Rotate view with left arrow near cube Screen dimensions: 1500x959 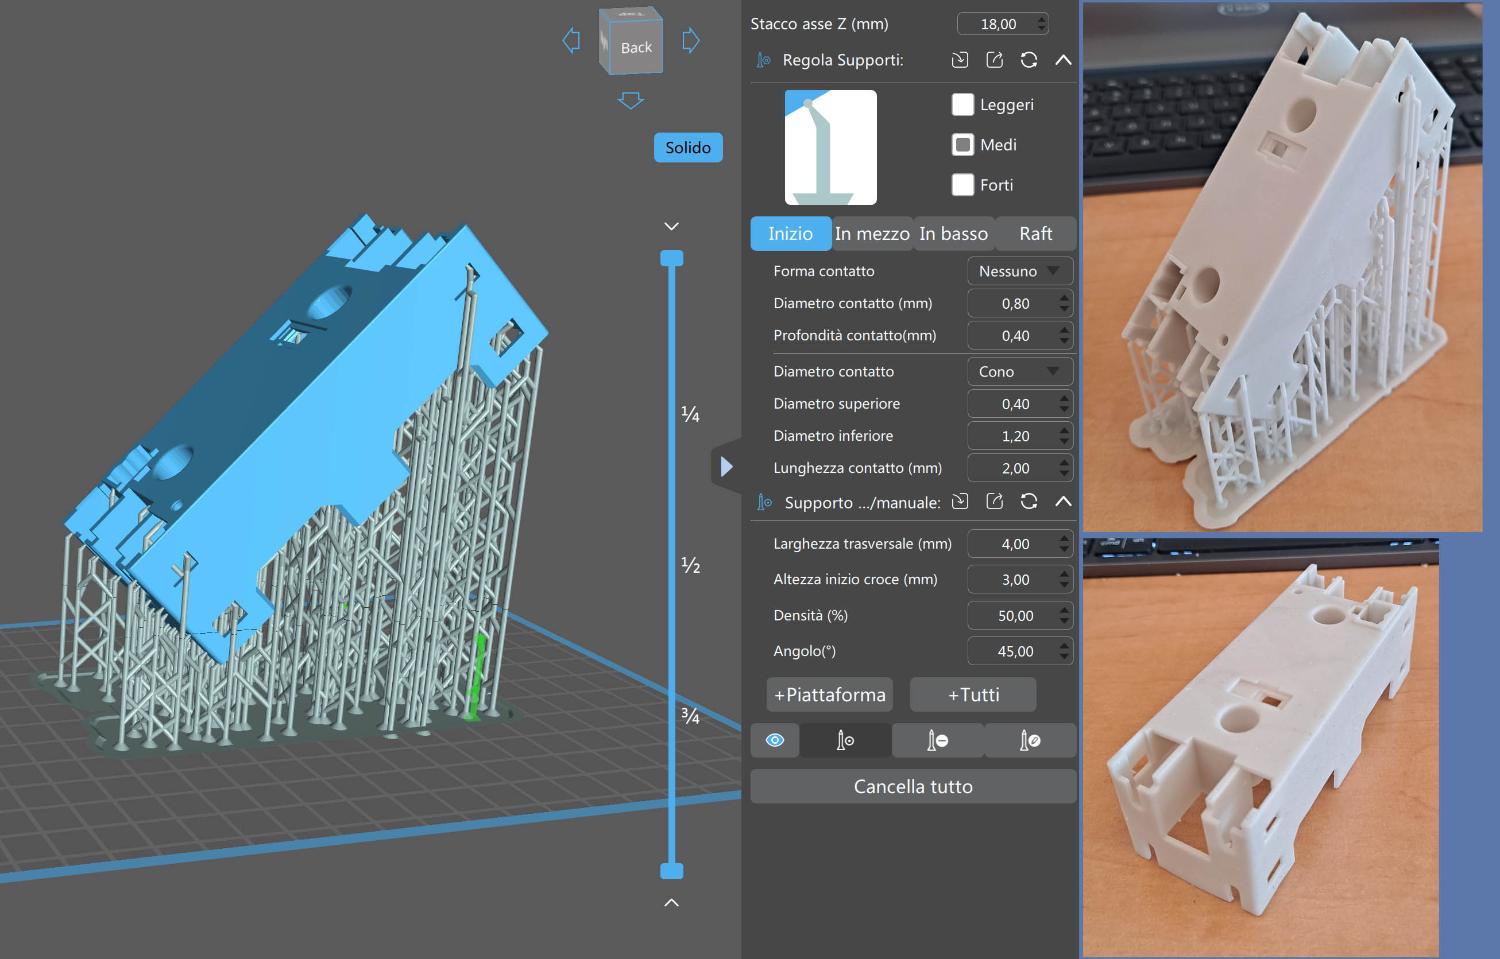tap(571, 41)
